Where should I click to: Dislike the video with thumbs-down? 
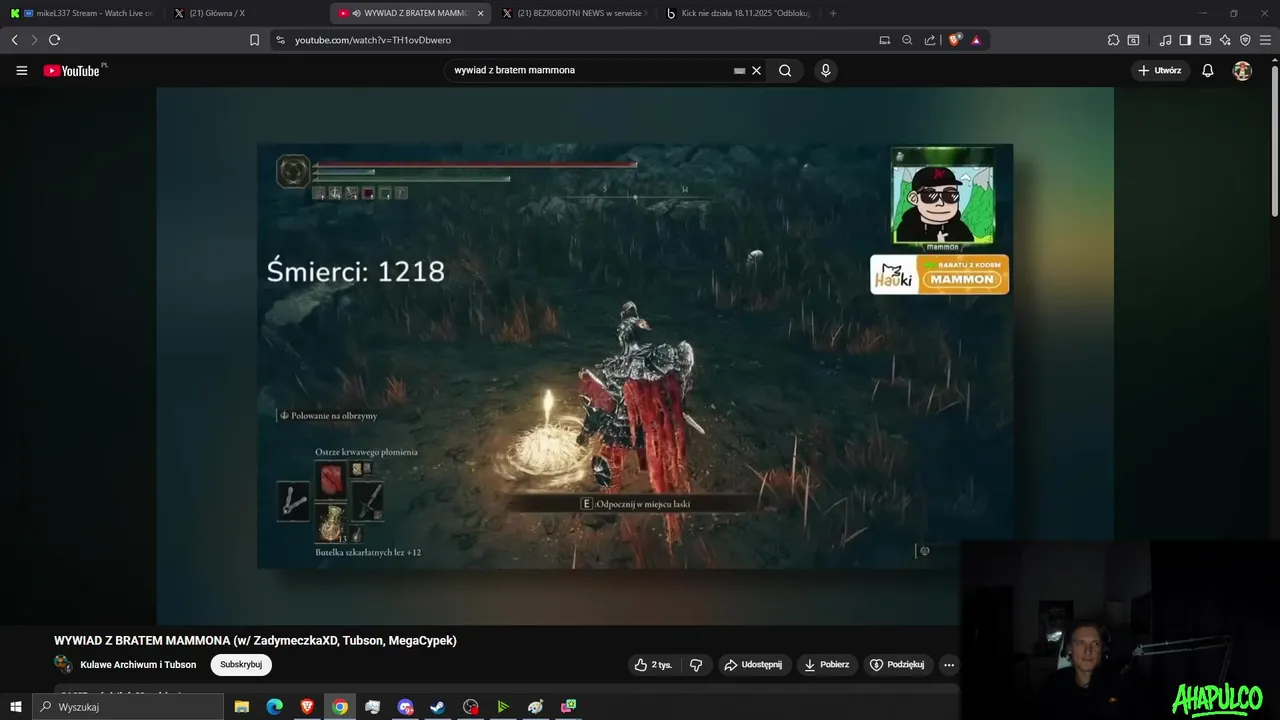pyautogui.click(x=696, y=664)
